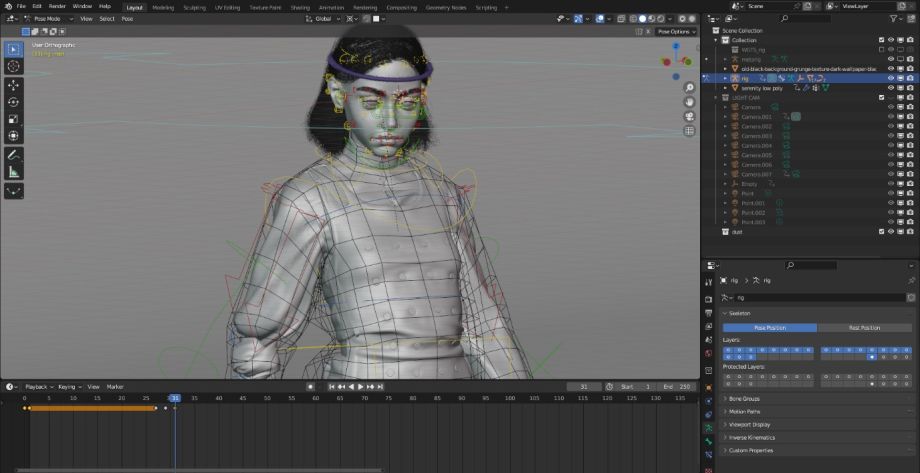Select the Measure tool
Screen dimensions: 920x473
coord(13,173)
